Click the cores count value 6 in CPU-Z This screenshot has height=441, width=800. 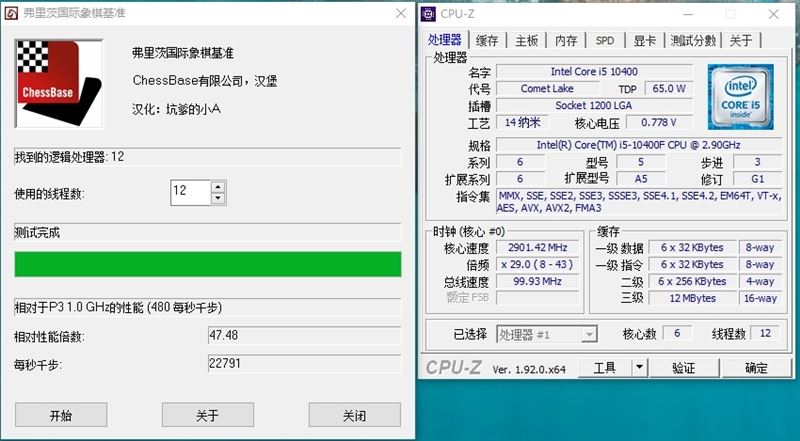(x=677, y=333)
